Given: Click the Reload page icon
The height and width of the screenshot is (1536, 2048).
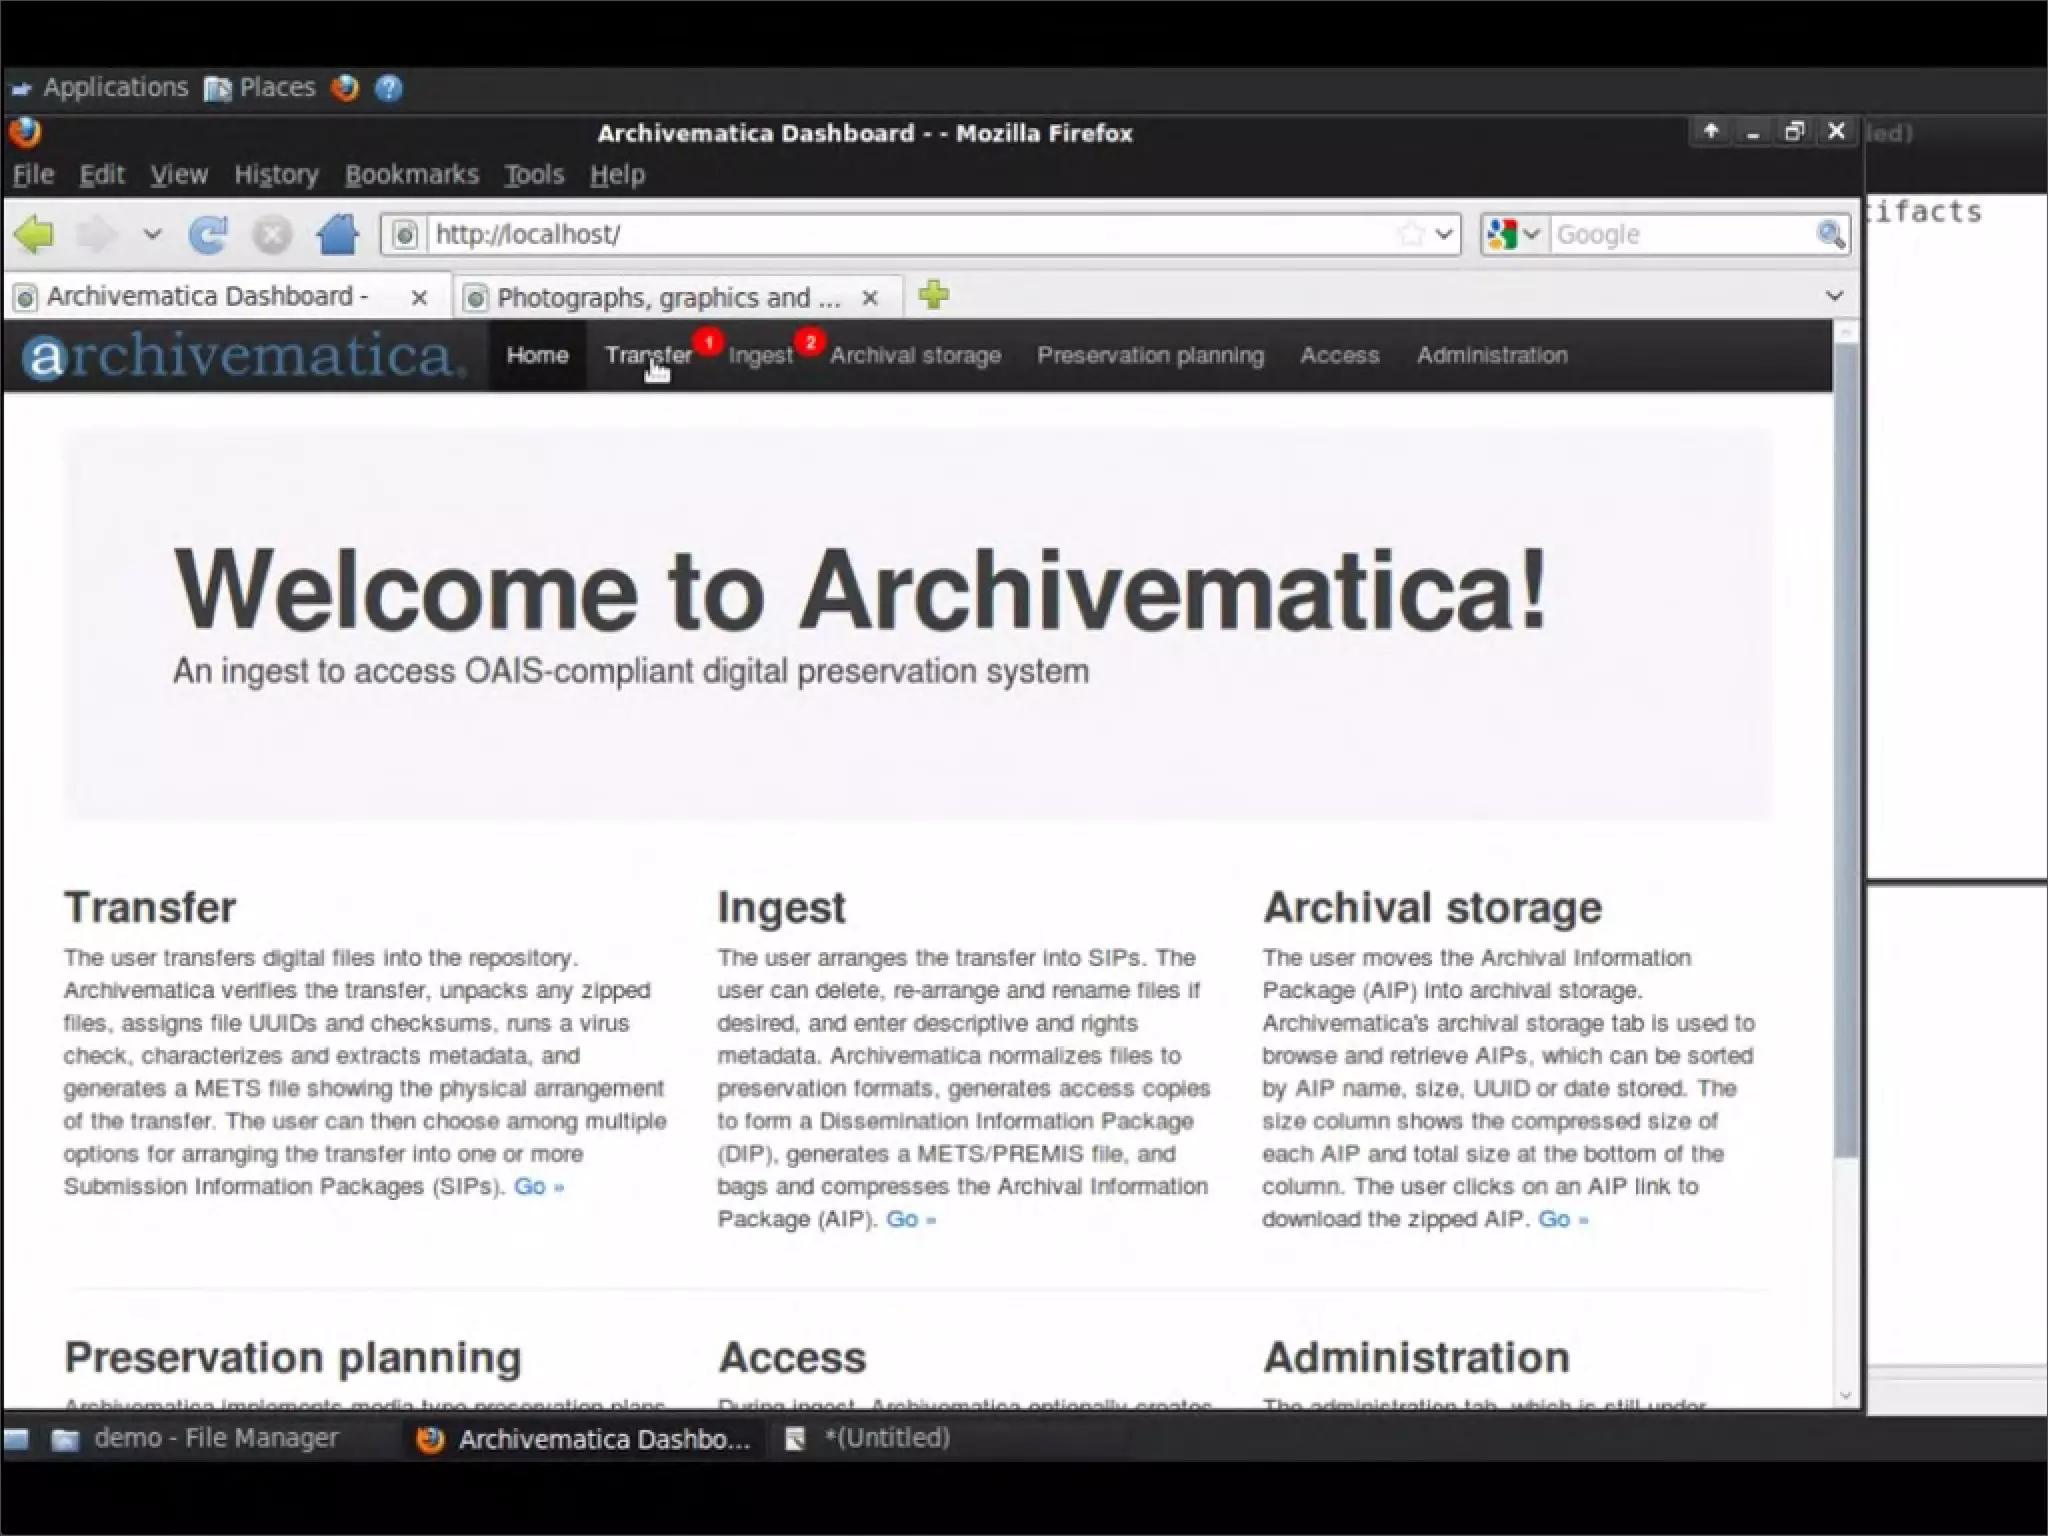Looking at the screenshot, I should click(x=208, y=235).
